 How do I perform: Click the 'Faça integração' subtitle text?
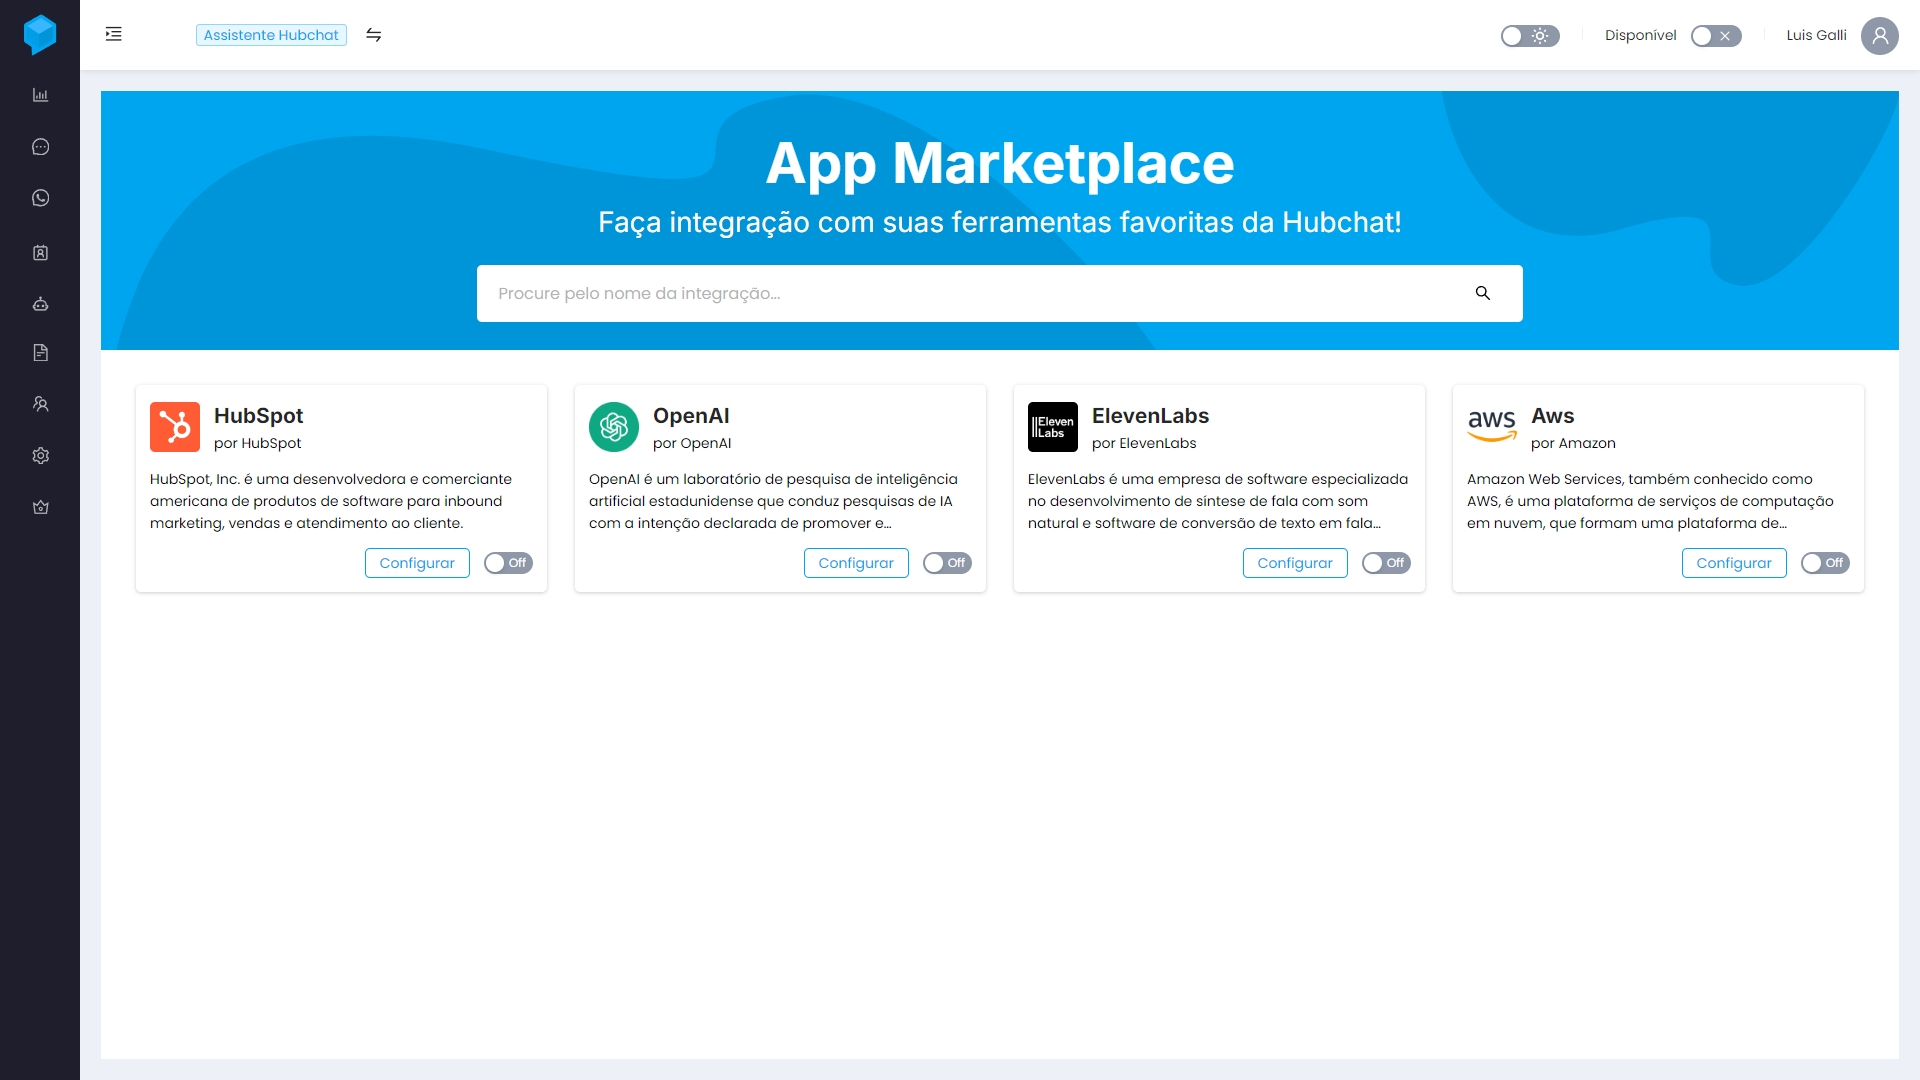[x=1000, y=222]
